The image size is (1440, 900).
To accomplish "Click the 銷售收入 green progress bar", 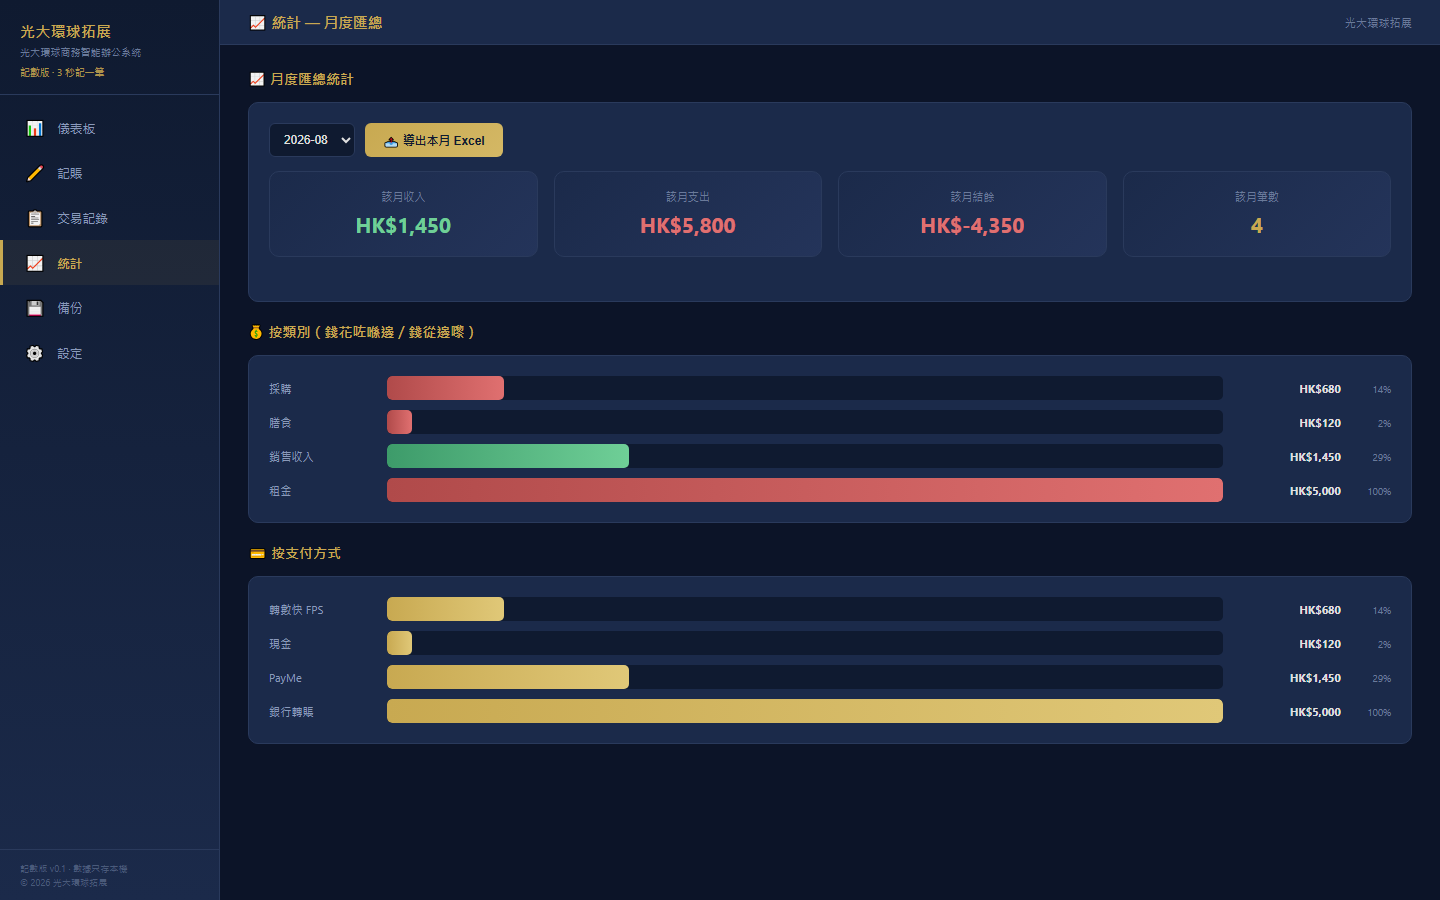I will pos(508,456).
